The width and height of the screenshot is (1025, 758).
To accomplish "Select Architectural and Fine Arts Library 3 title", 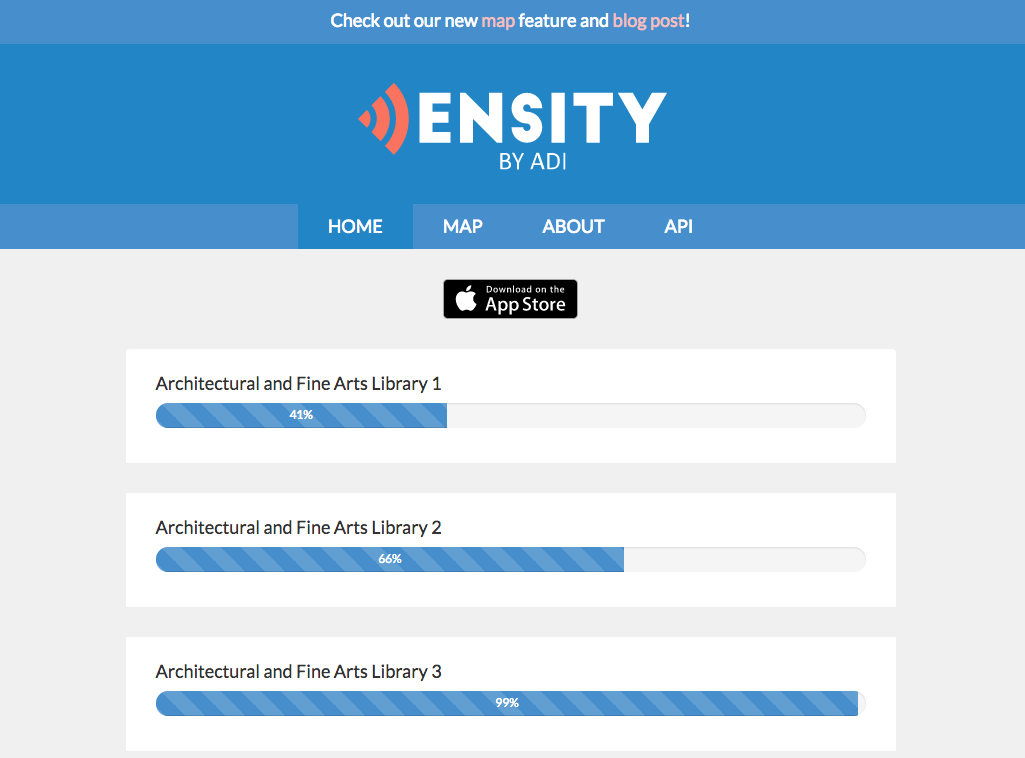I will coord(298,671).
